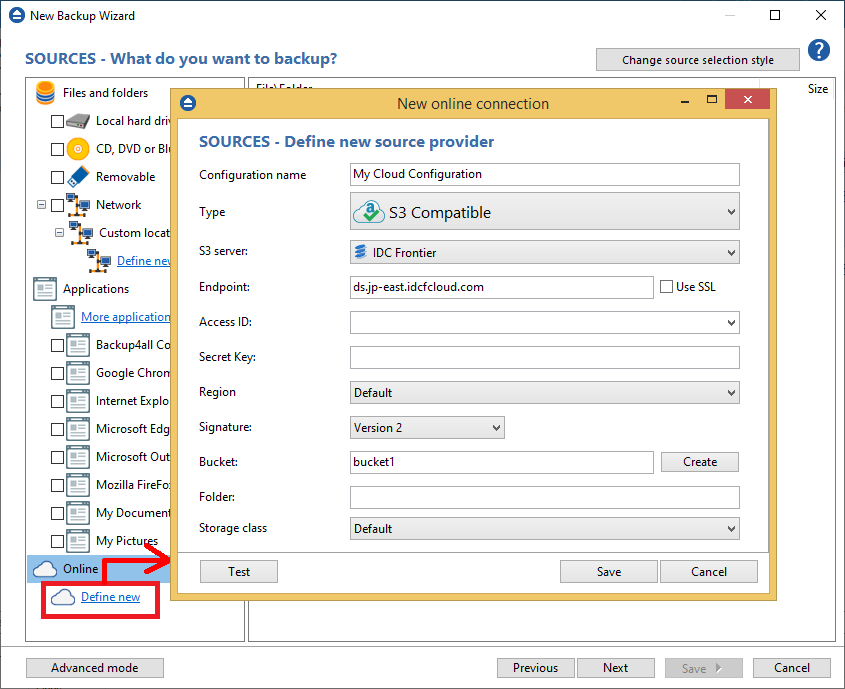The height and width of the screenshot is (689, 845).
Task: Click the Bucket name input field
Action: 501,462
